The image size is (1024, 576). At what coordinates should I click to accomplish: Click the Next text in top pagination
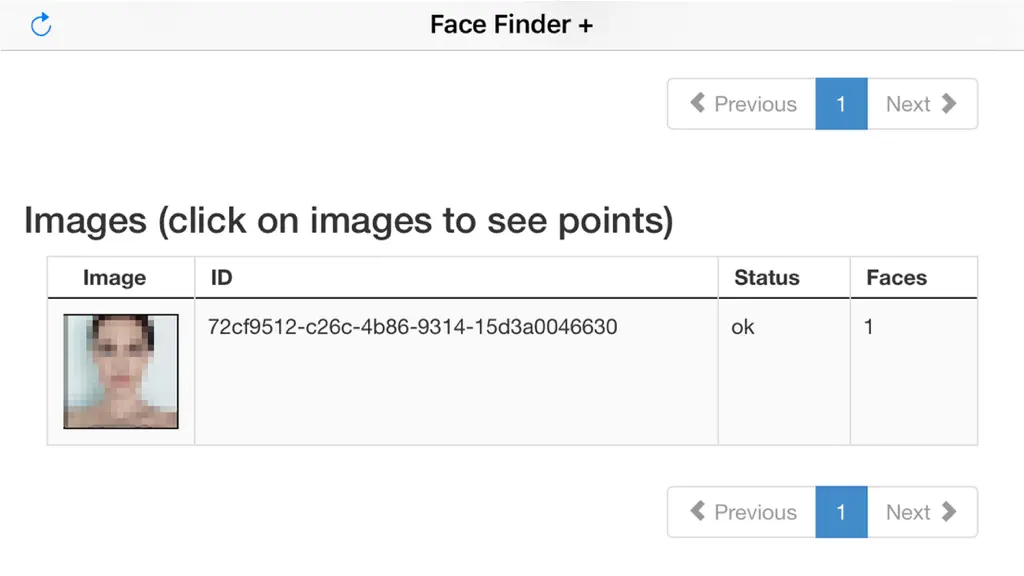(x=908, y=104)
